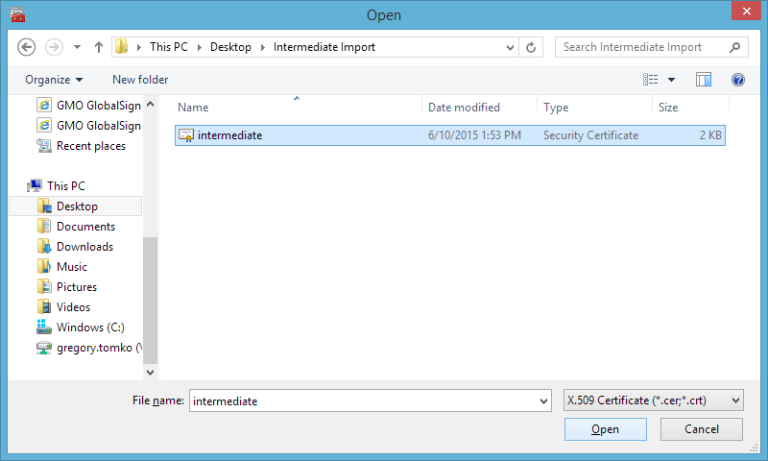Click the New folder button
768x461 pixels.
pos(140,79)
